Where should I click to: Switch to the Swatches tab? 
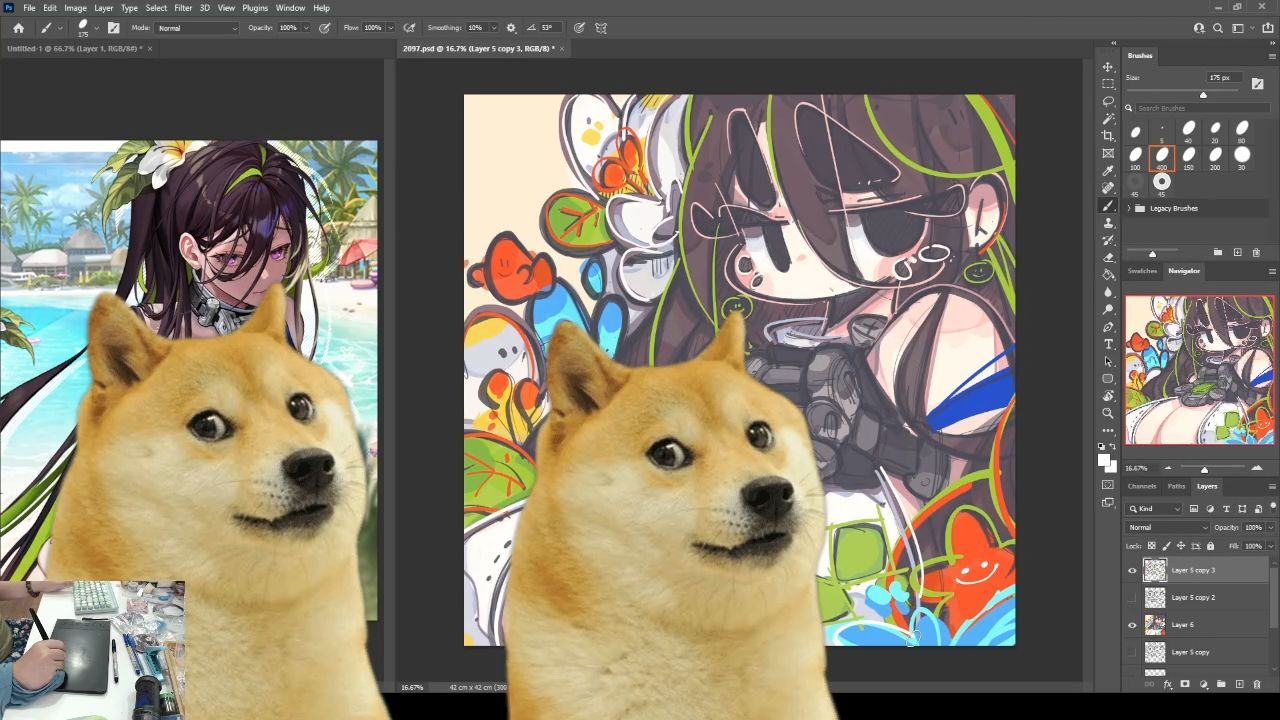[x=1142, y=271]
